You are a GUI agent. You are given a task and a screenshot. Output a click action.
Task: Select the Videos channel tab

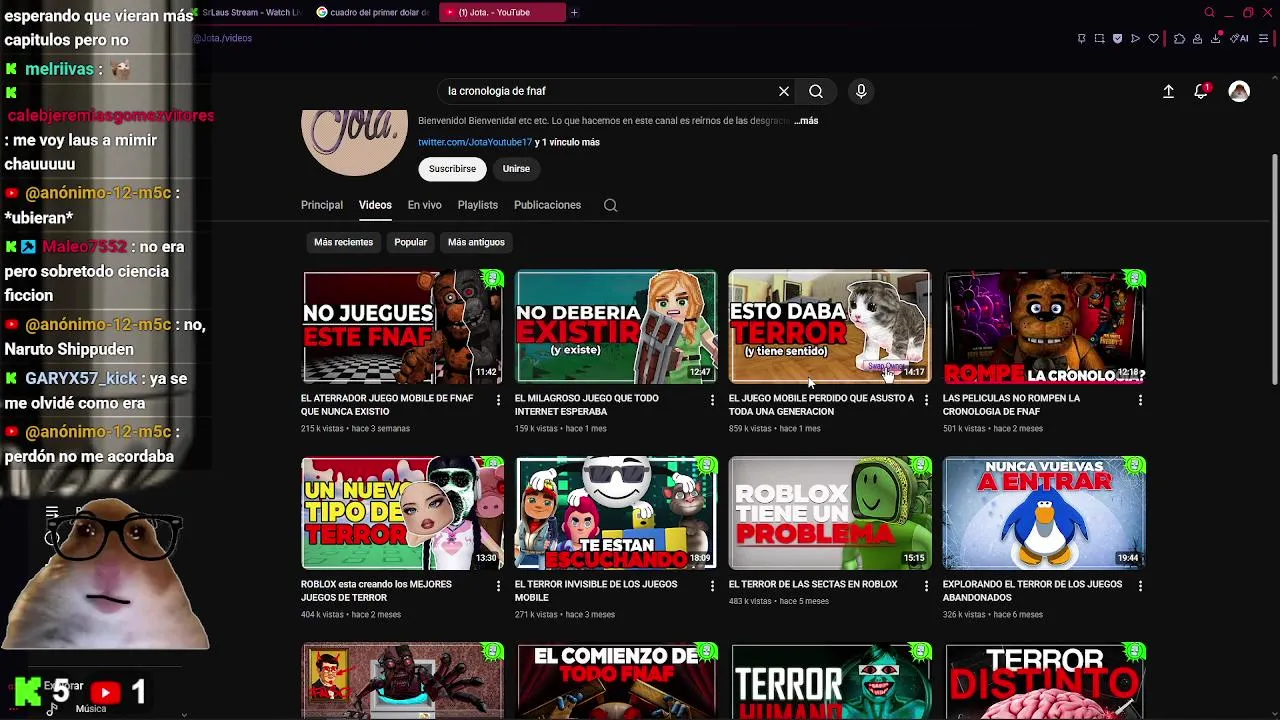375,205
